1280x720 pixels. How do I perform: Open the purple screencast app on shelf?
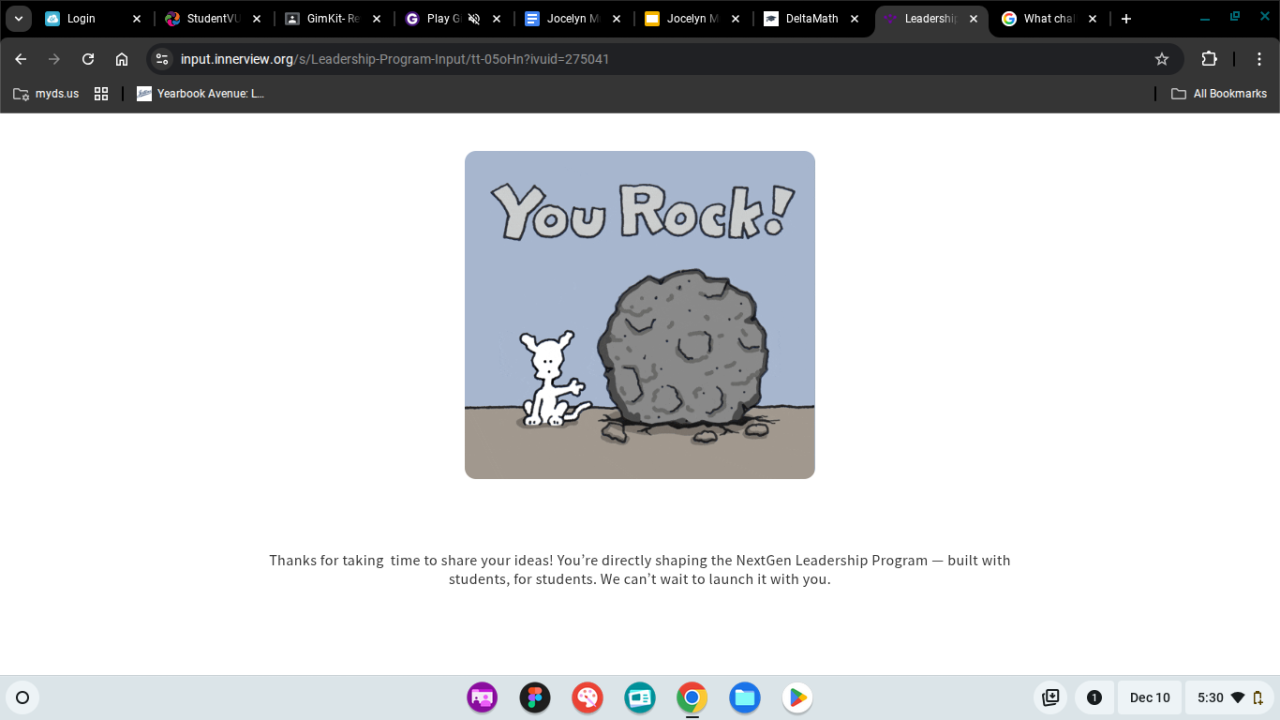click(482, 698)
